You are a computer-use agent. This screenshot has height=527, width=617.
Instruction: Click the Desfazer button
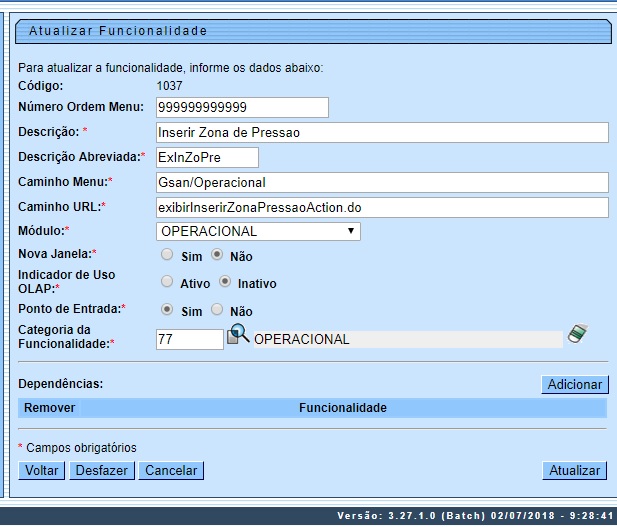102,470
